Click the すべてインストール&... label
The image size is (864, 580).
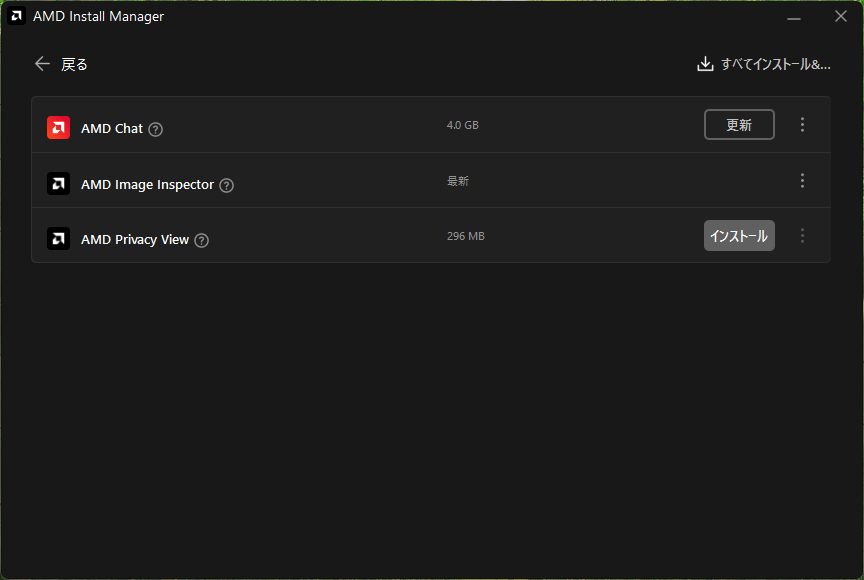click(775, 64)
